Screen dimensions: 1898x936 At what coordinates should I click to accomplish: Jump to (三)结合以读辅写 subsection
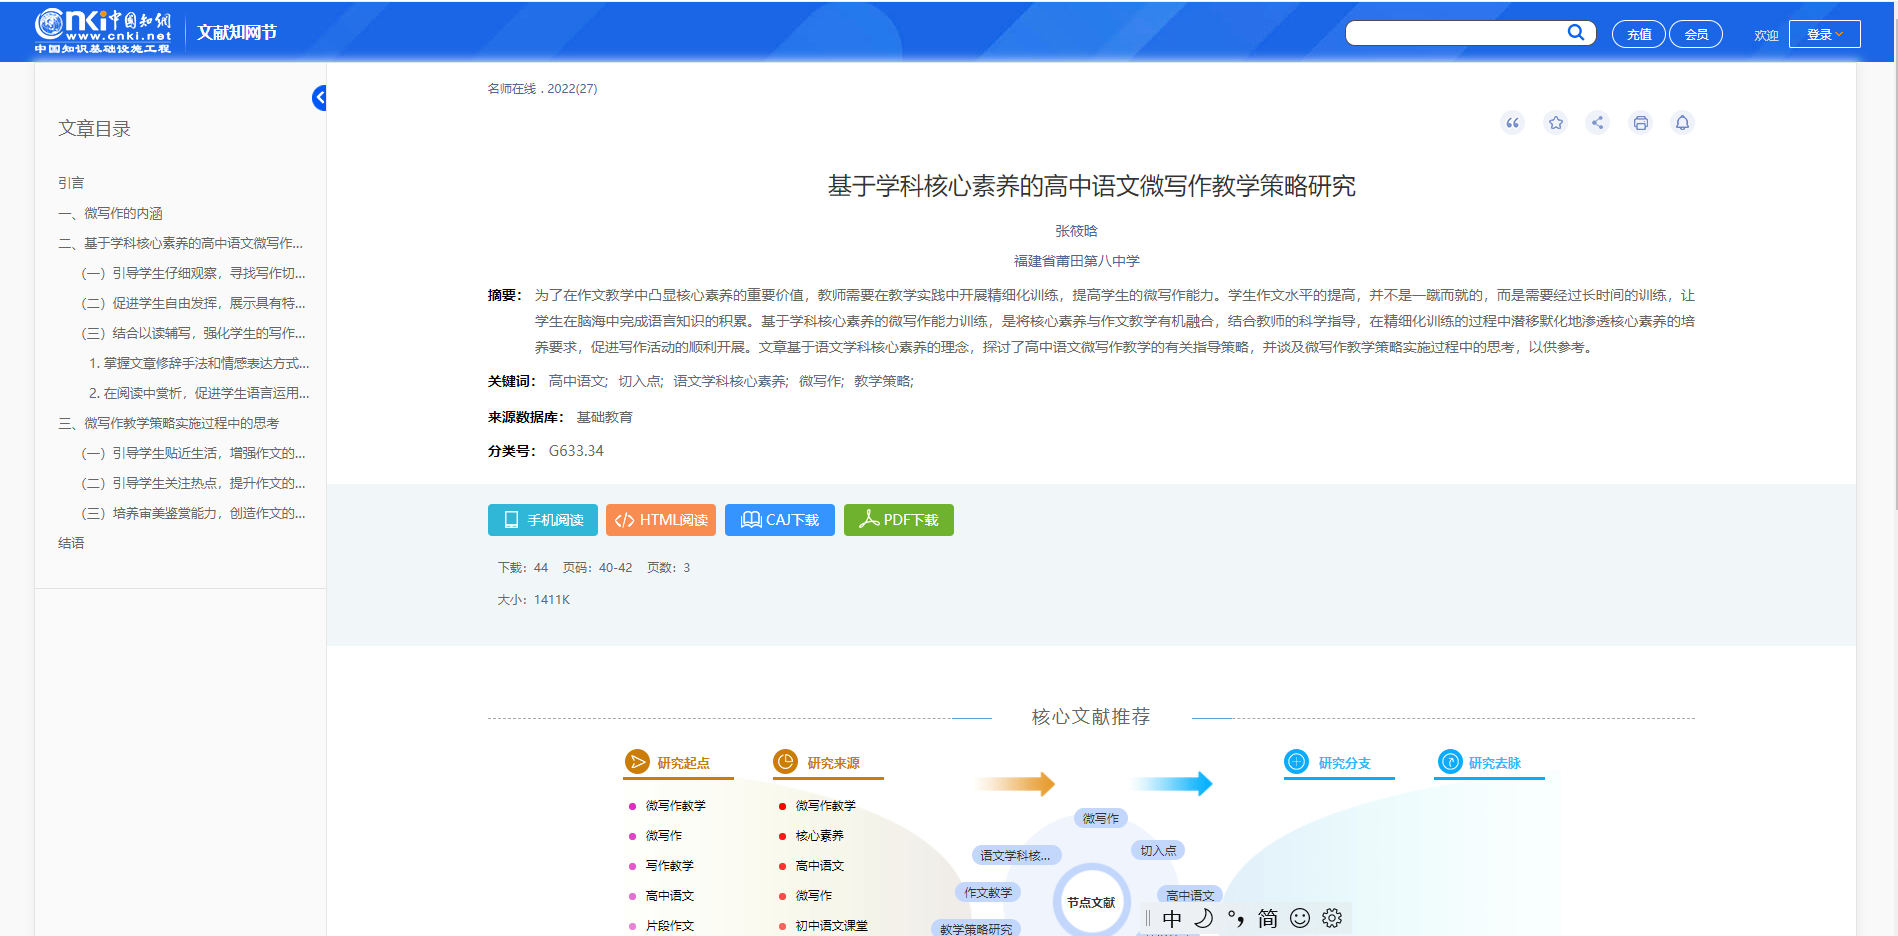tap(193, 333)
